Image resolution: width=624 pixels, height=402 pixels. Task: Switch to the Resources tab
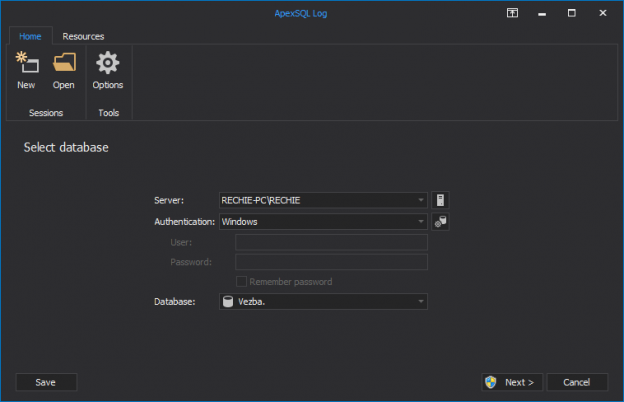tap(83, 36)
